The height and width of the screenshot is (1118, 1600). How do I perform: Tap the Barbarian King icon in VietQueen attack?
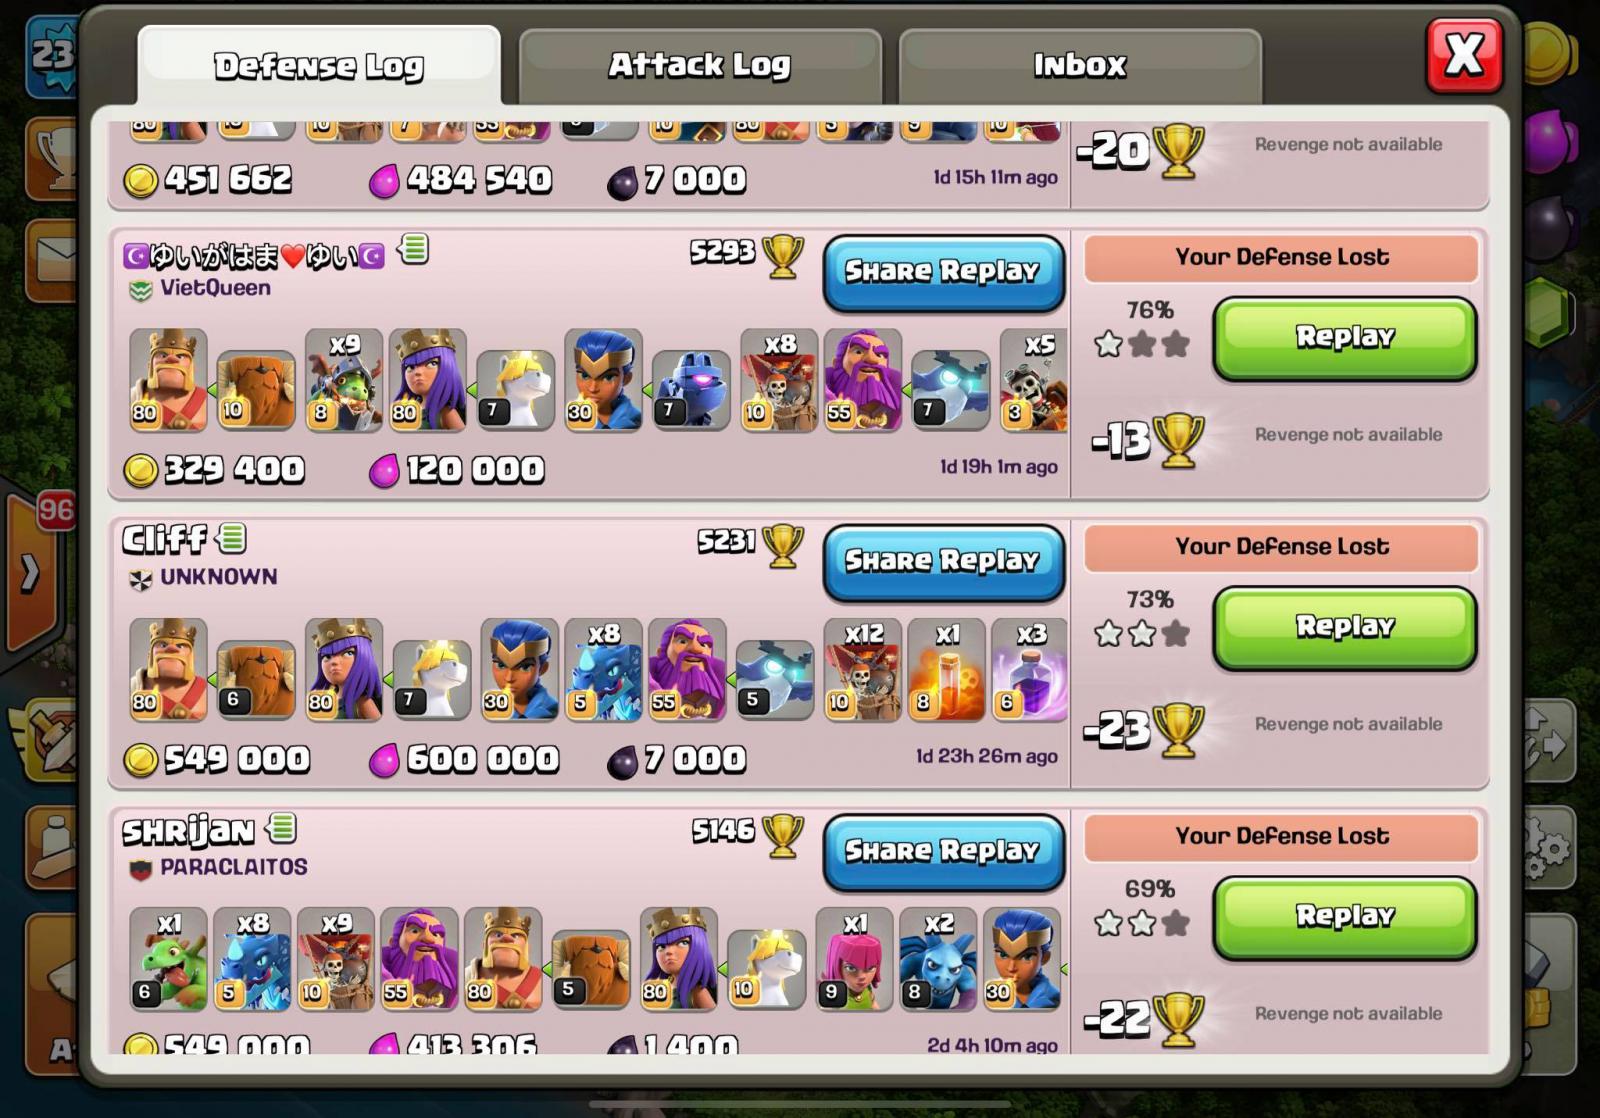(168, 380)
